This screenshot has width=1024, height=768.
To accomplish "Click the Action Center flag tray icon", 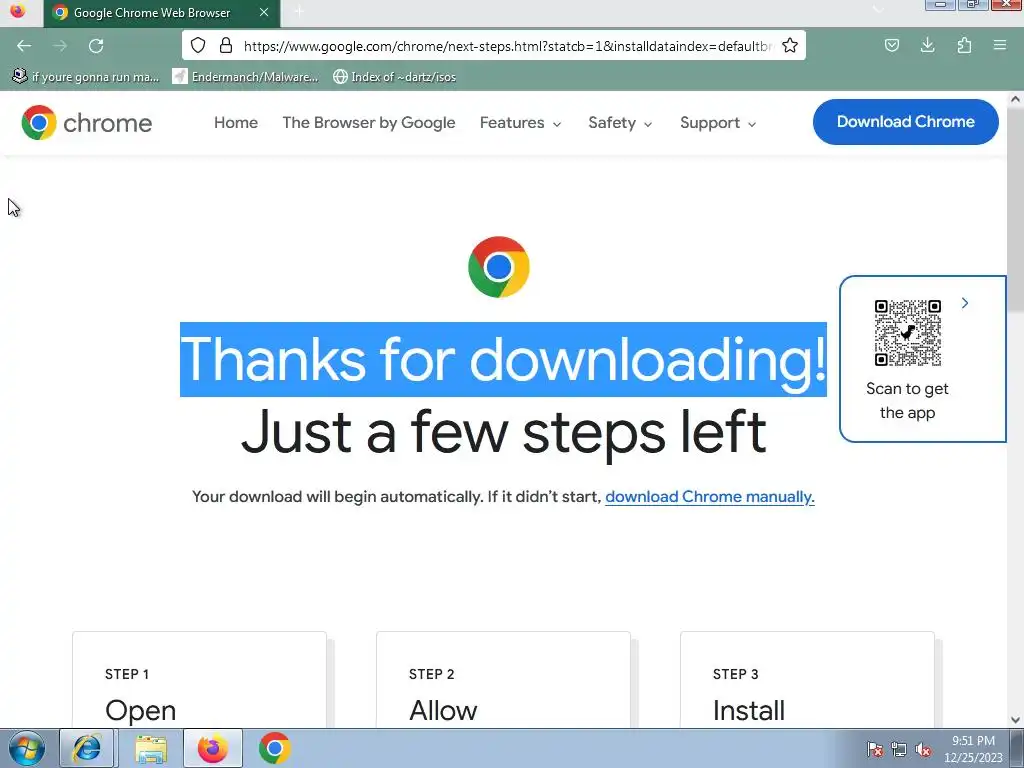I will point(875,749).
